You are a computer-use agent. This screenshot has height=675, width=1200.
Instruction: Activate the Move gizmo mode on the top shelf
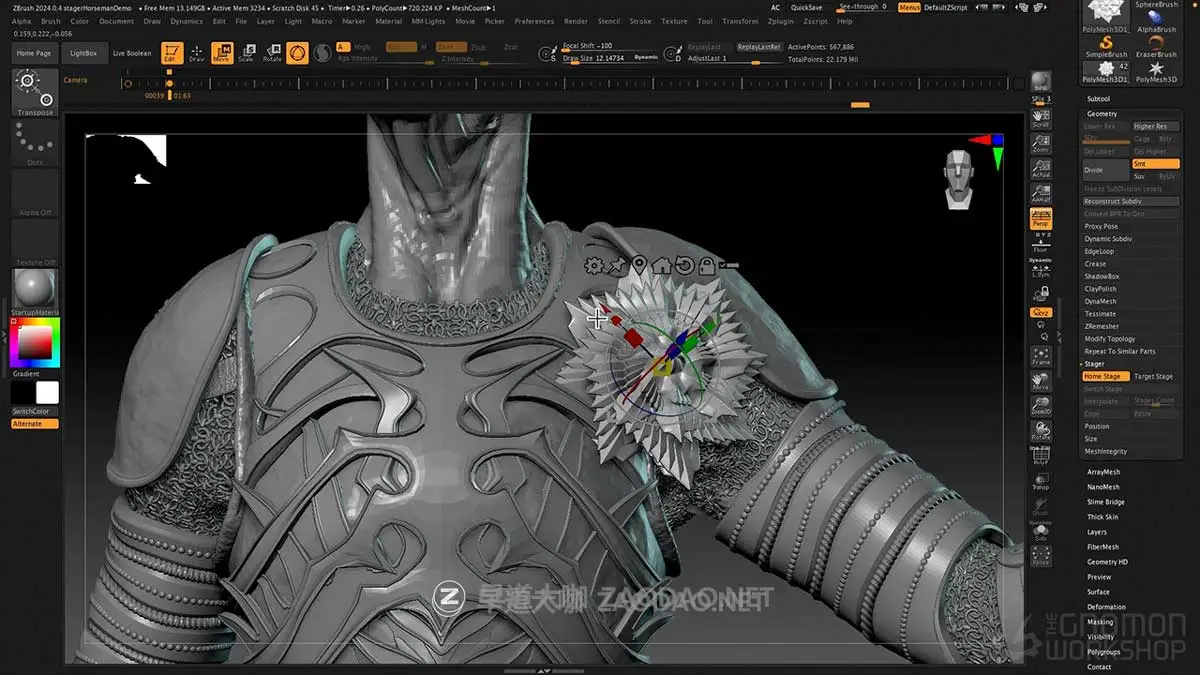point(223,52)
